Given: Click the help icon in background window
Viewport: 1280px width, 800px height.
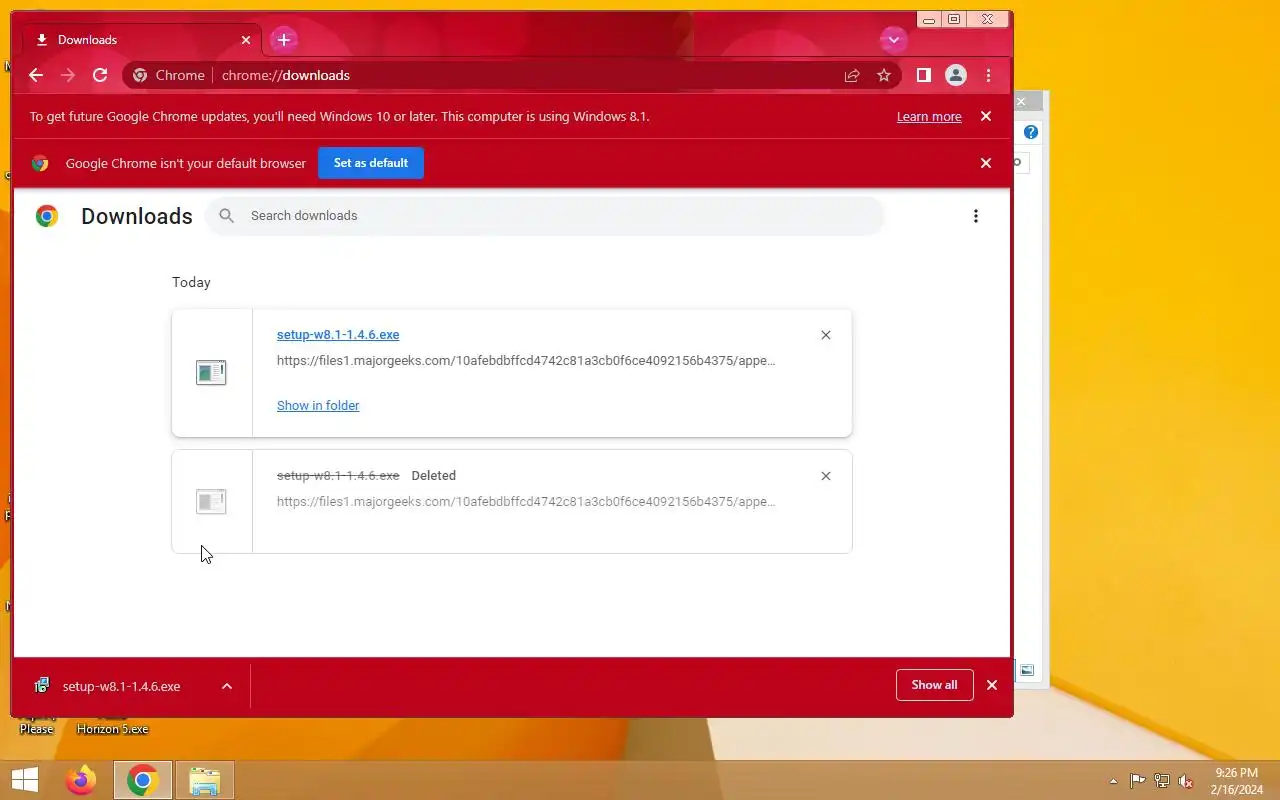Looking at the screenshot, I should (x=1031, y=132).
